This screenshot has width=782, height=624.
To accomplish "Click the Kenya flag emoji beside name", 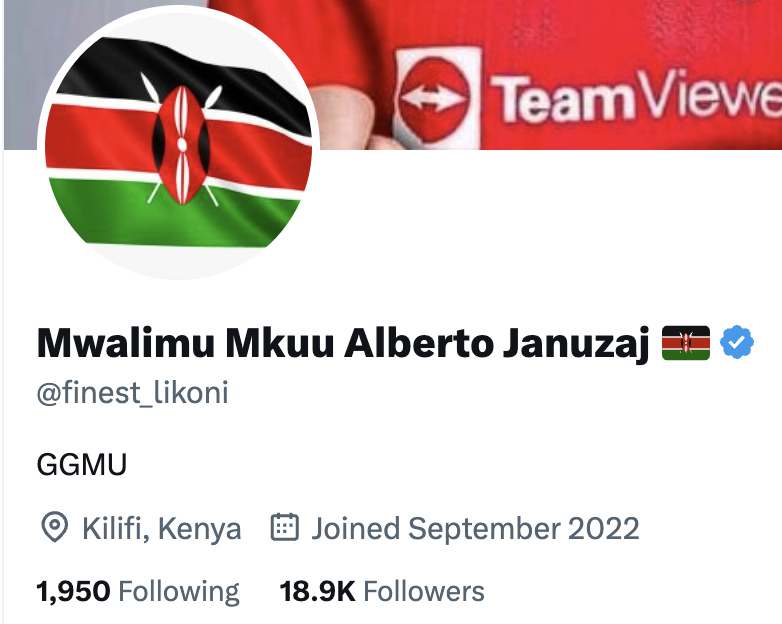I will point(686,343).
